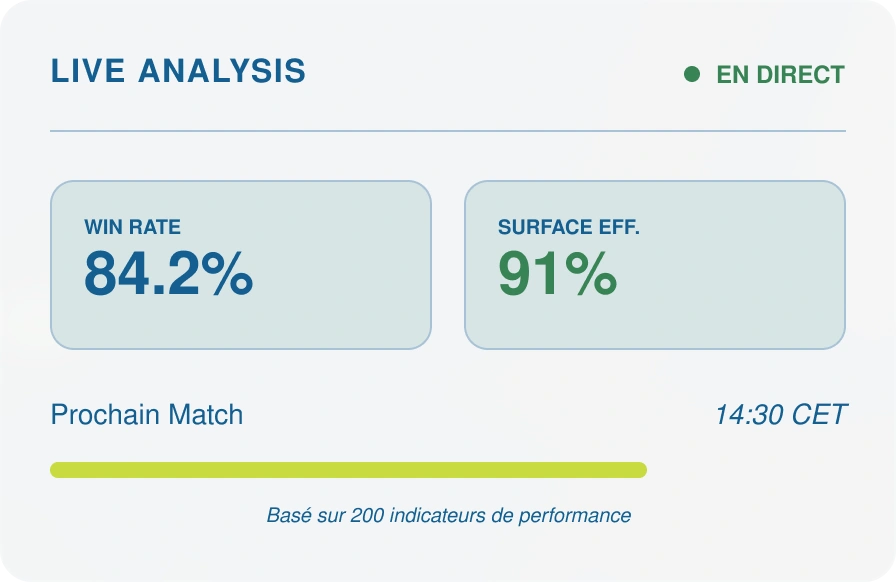This screenshot has width=896, height=582.
Task: Select the SURFACE EFF. label
Action: coord(568,227)
